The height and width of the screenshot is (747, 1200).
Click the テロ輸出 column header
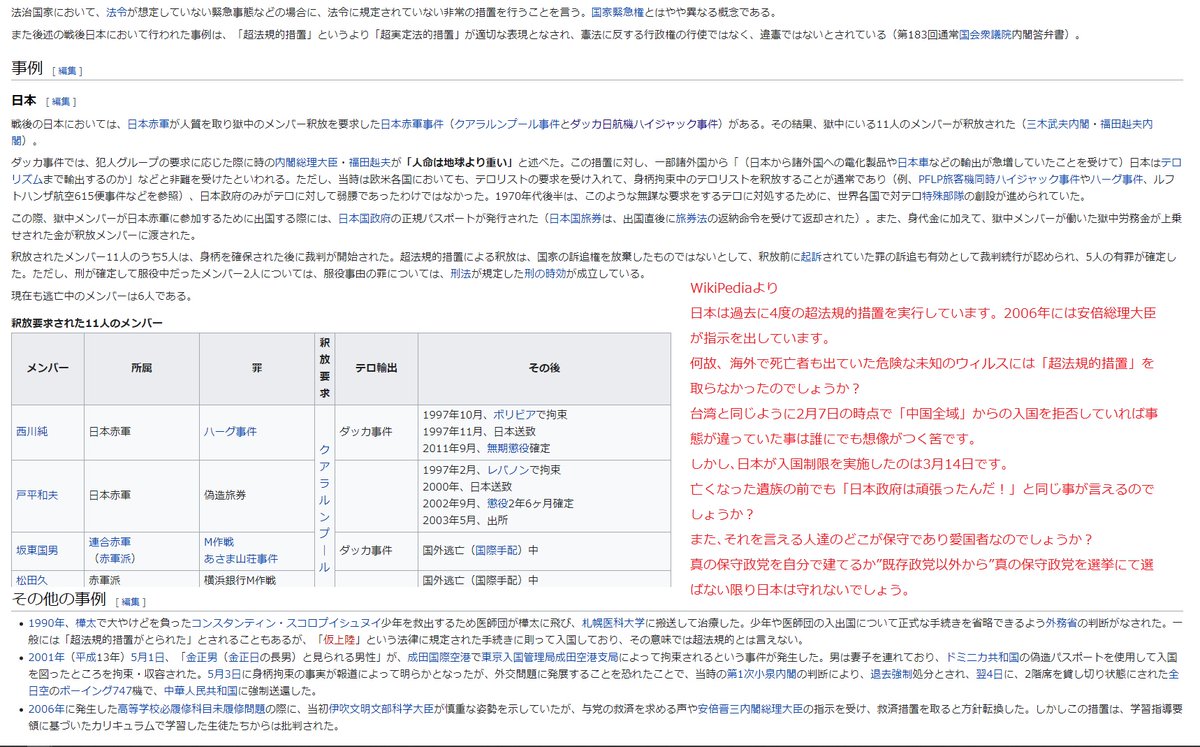point(376,368)
